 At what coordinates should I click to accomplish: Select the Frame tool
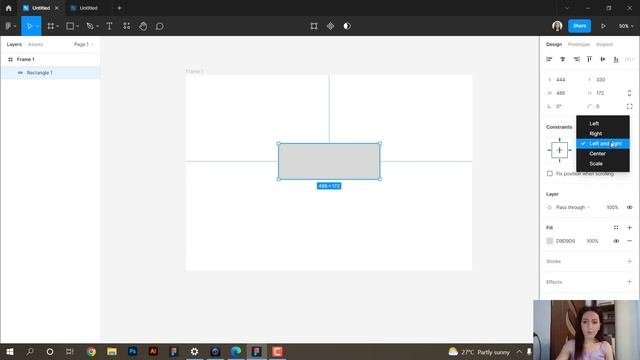click(x=51, y=26)
